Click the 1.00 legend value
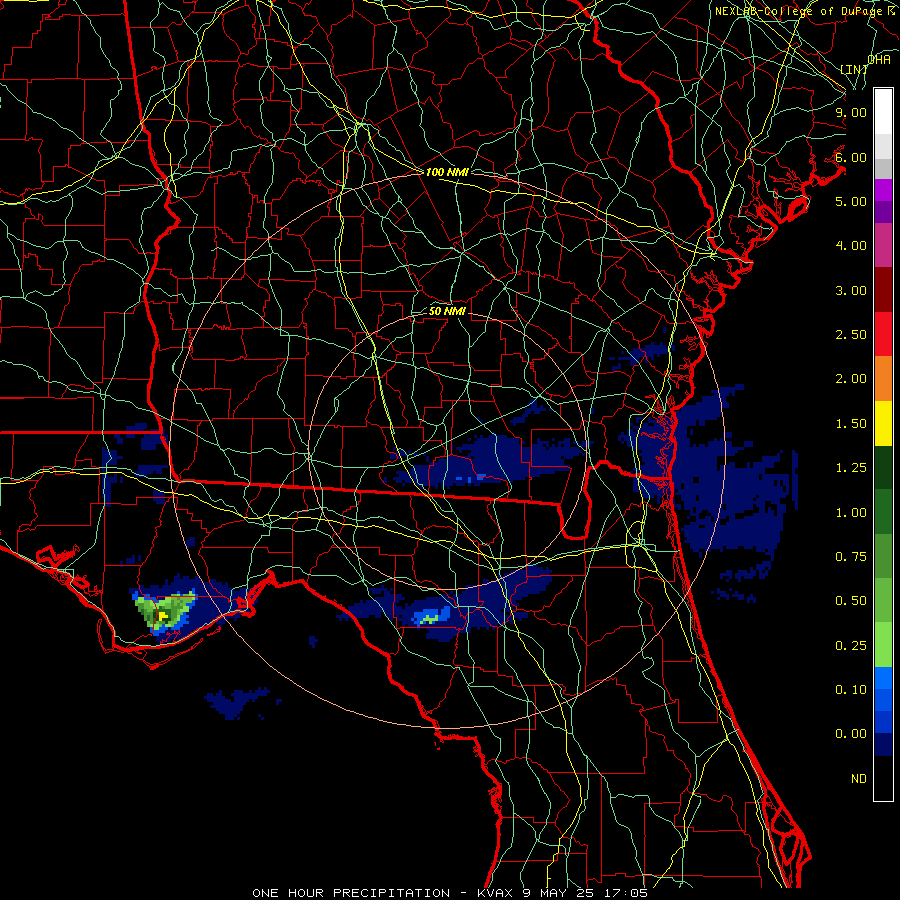 click(x=851, y=513)
